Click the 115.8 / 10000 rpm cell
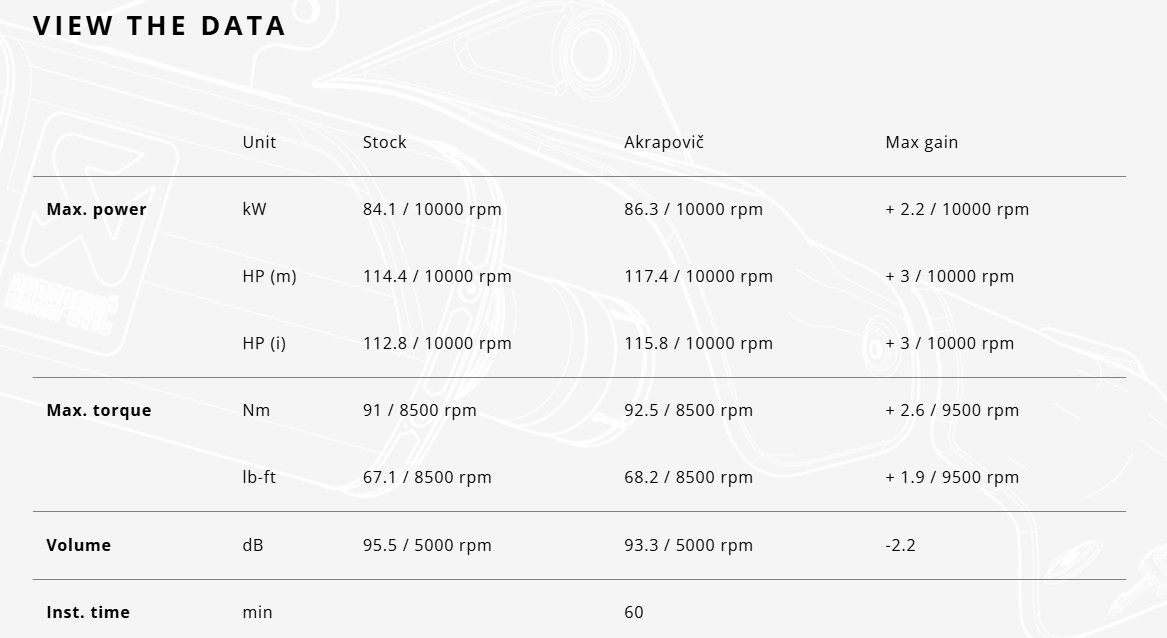This screenshot has height=638, width=1167. (x=698, y=343)
